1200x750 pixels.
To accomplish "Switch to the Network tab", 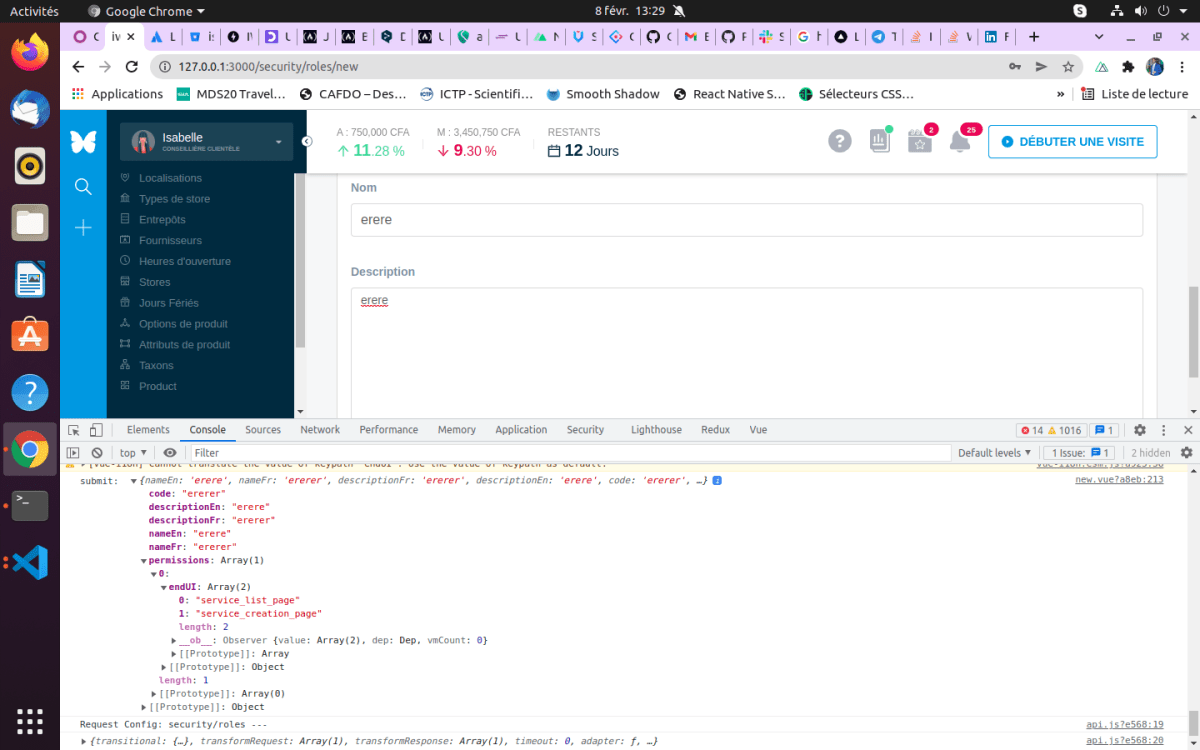I will (320, 430).
